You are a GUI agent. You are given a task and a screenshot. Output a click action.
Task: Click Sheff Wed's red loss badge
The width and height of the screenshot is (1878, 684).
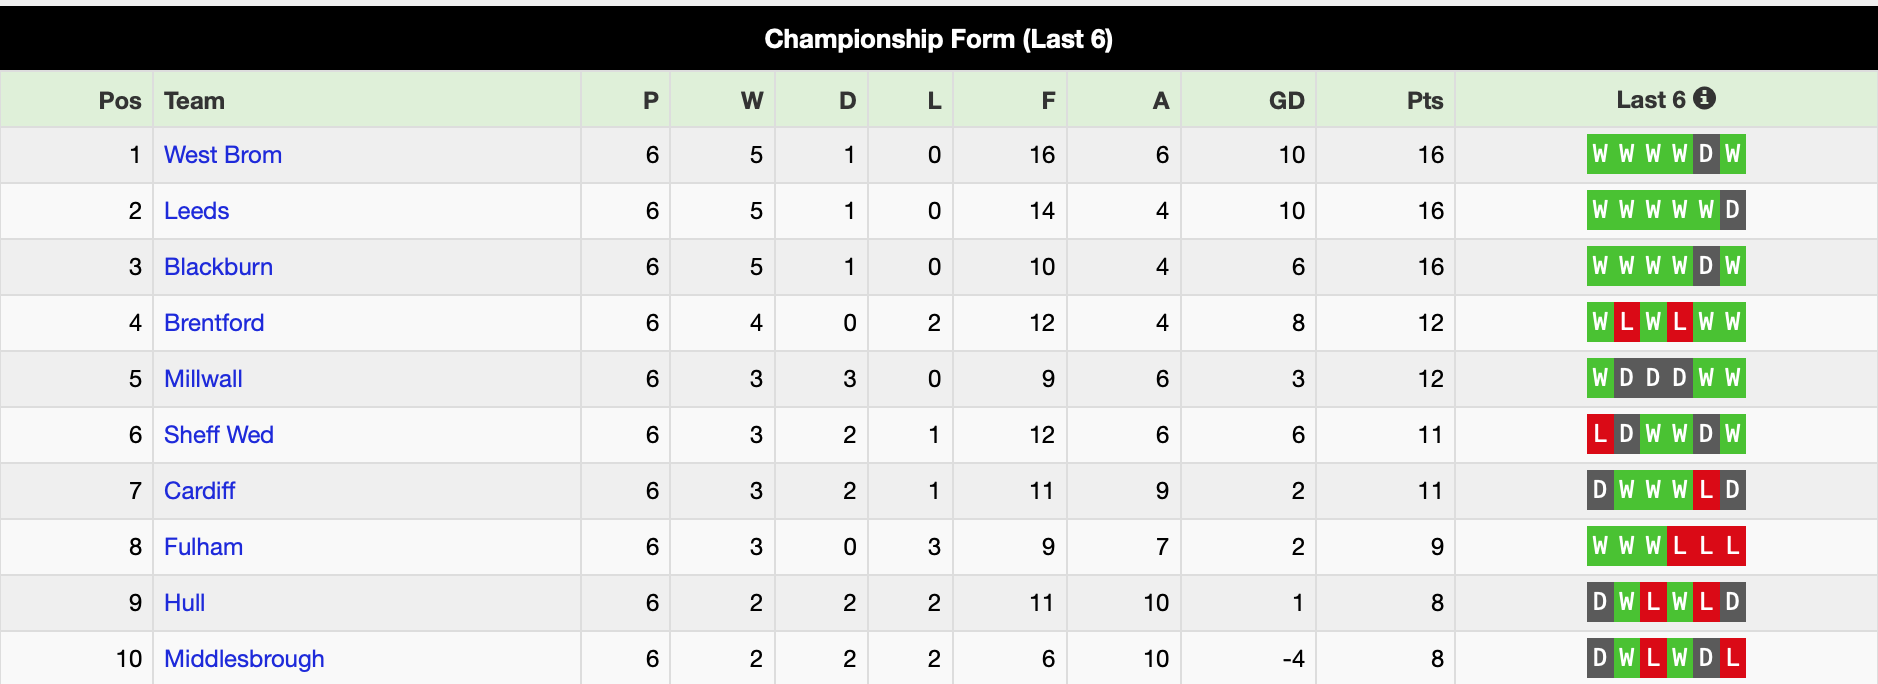pyautogui.click(x=1600, y=434)
